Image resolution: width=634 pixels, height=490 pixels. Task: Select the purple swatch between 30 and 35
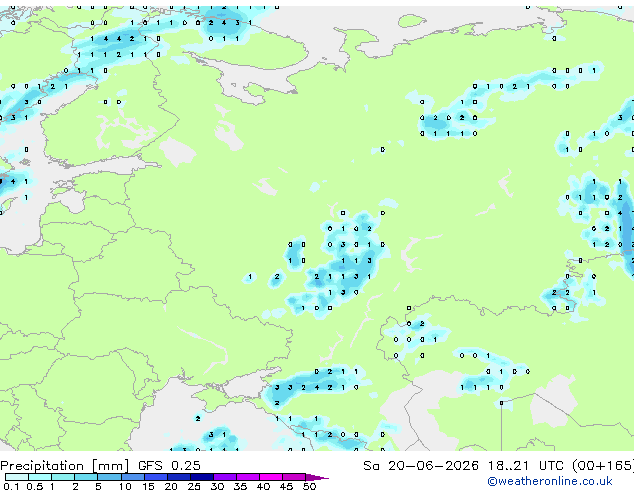[224, 477]
